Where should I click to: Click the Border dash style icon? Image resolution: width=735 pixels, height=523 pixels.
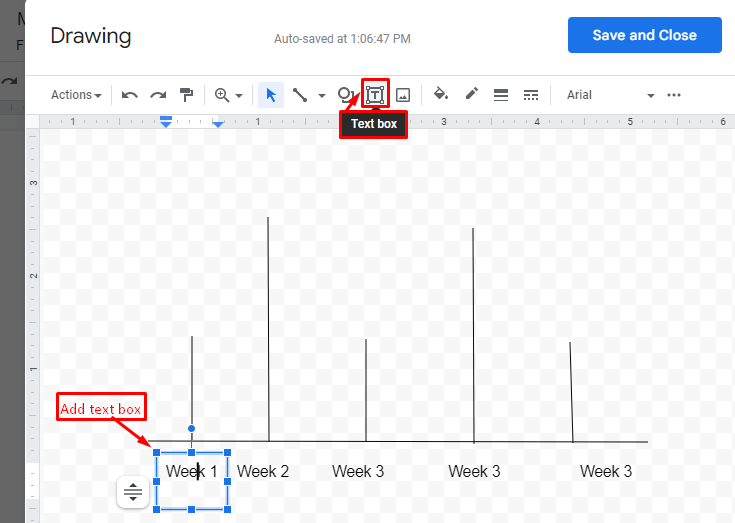click(531, 95)
